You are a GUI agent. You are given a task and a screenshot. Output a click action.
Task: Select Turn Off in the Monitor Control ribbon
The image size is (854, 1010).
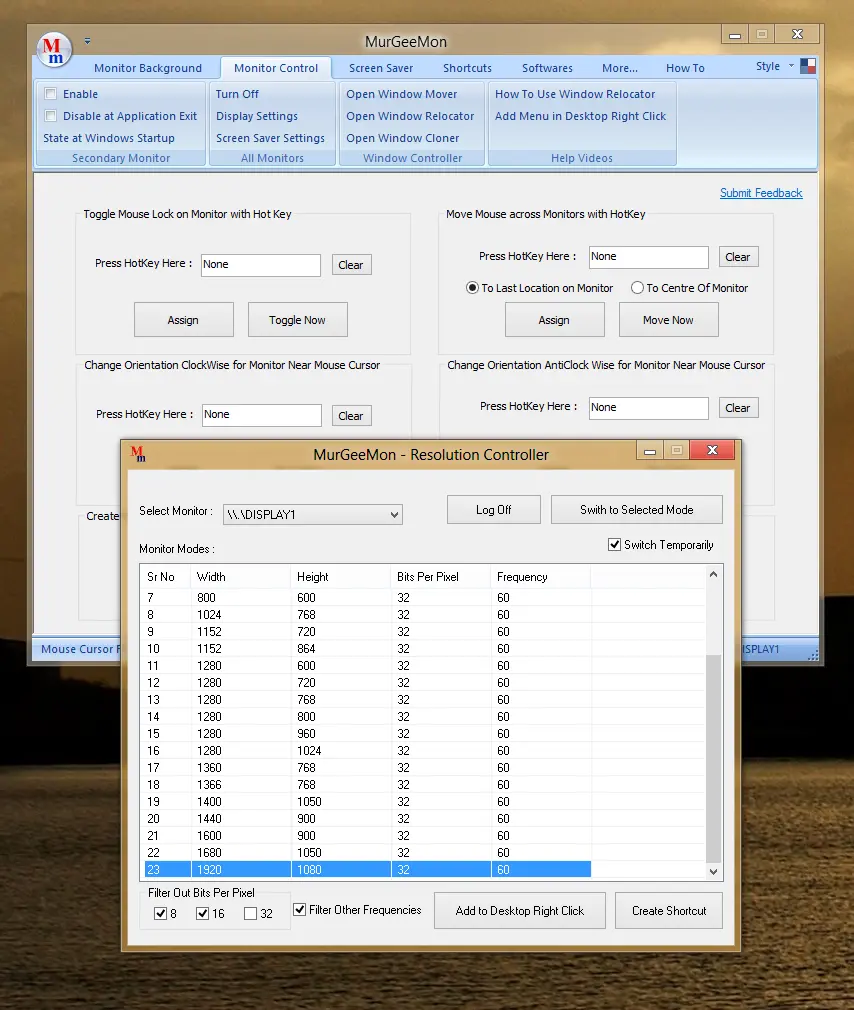(237, 94)
